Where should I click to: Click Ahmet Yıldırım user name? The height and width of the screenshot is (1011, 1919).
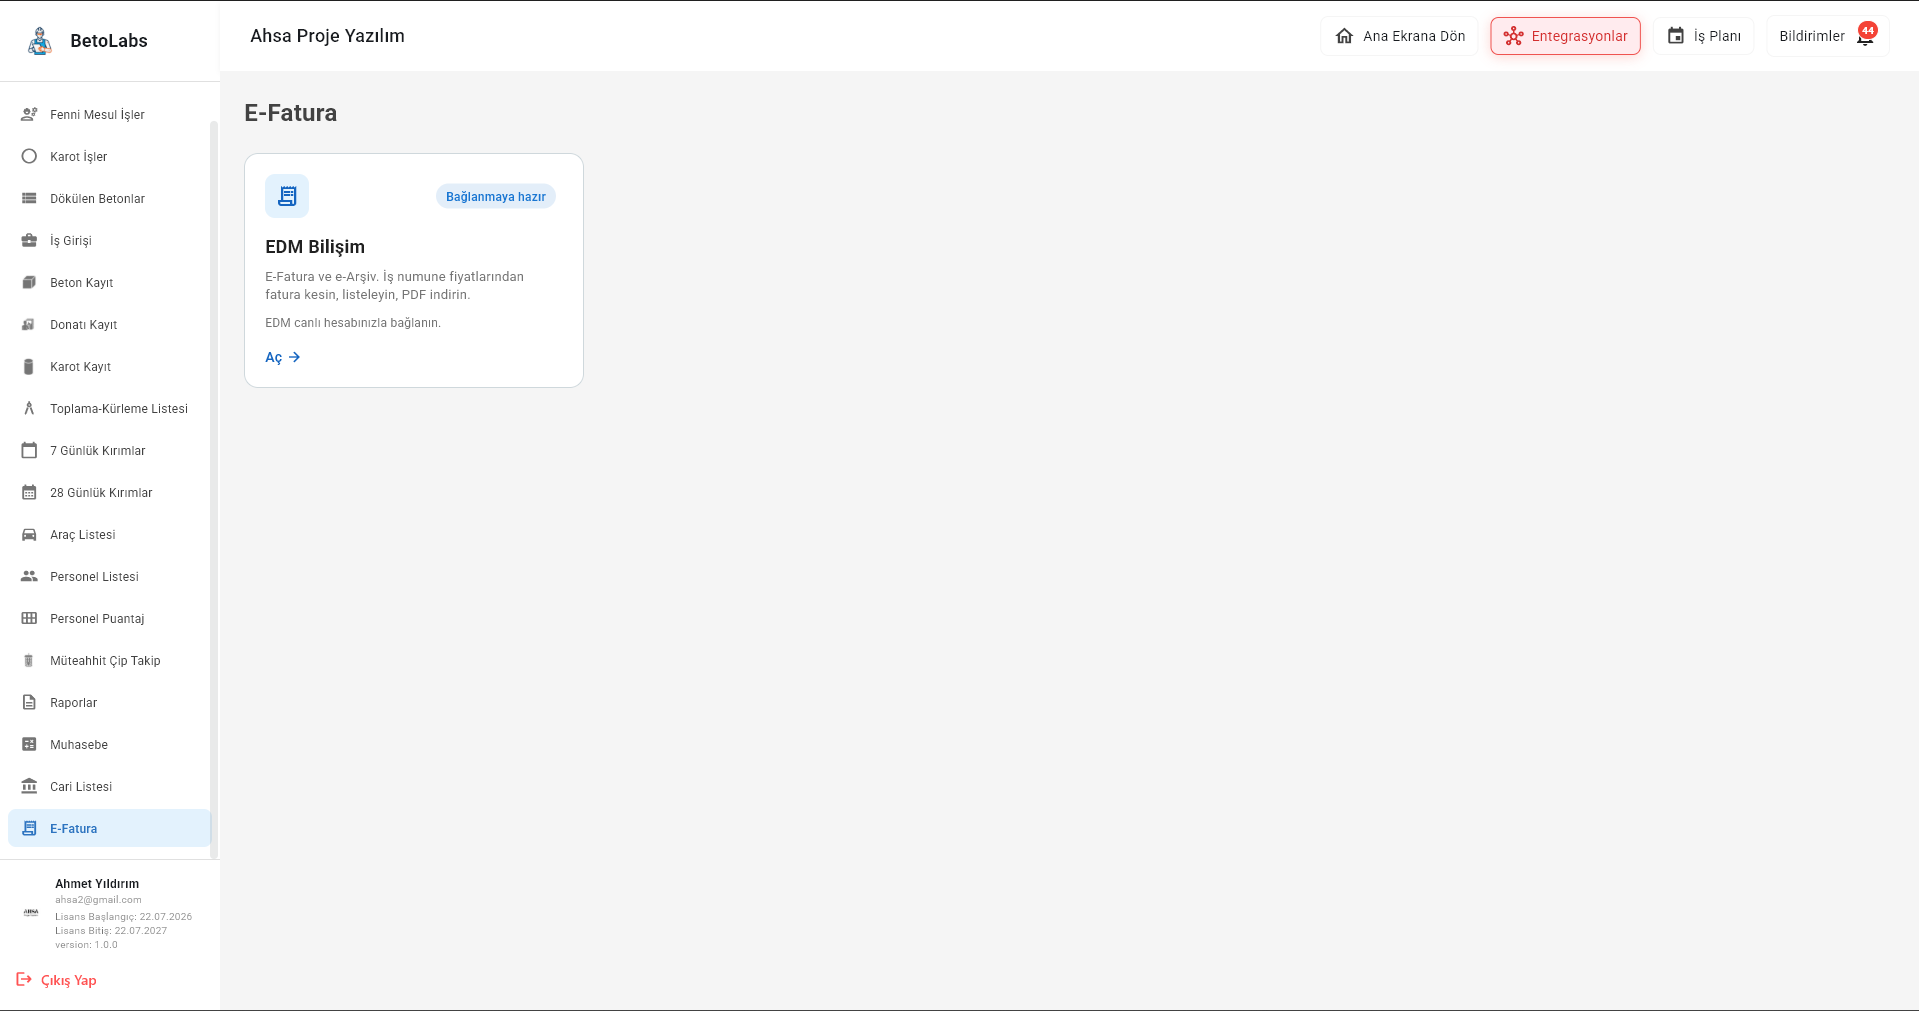point(97,883)
